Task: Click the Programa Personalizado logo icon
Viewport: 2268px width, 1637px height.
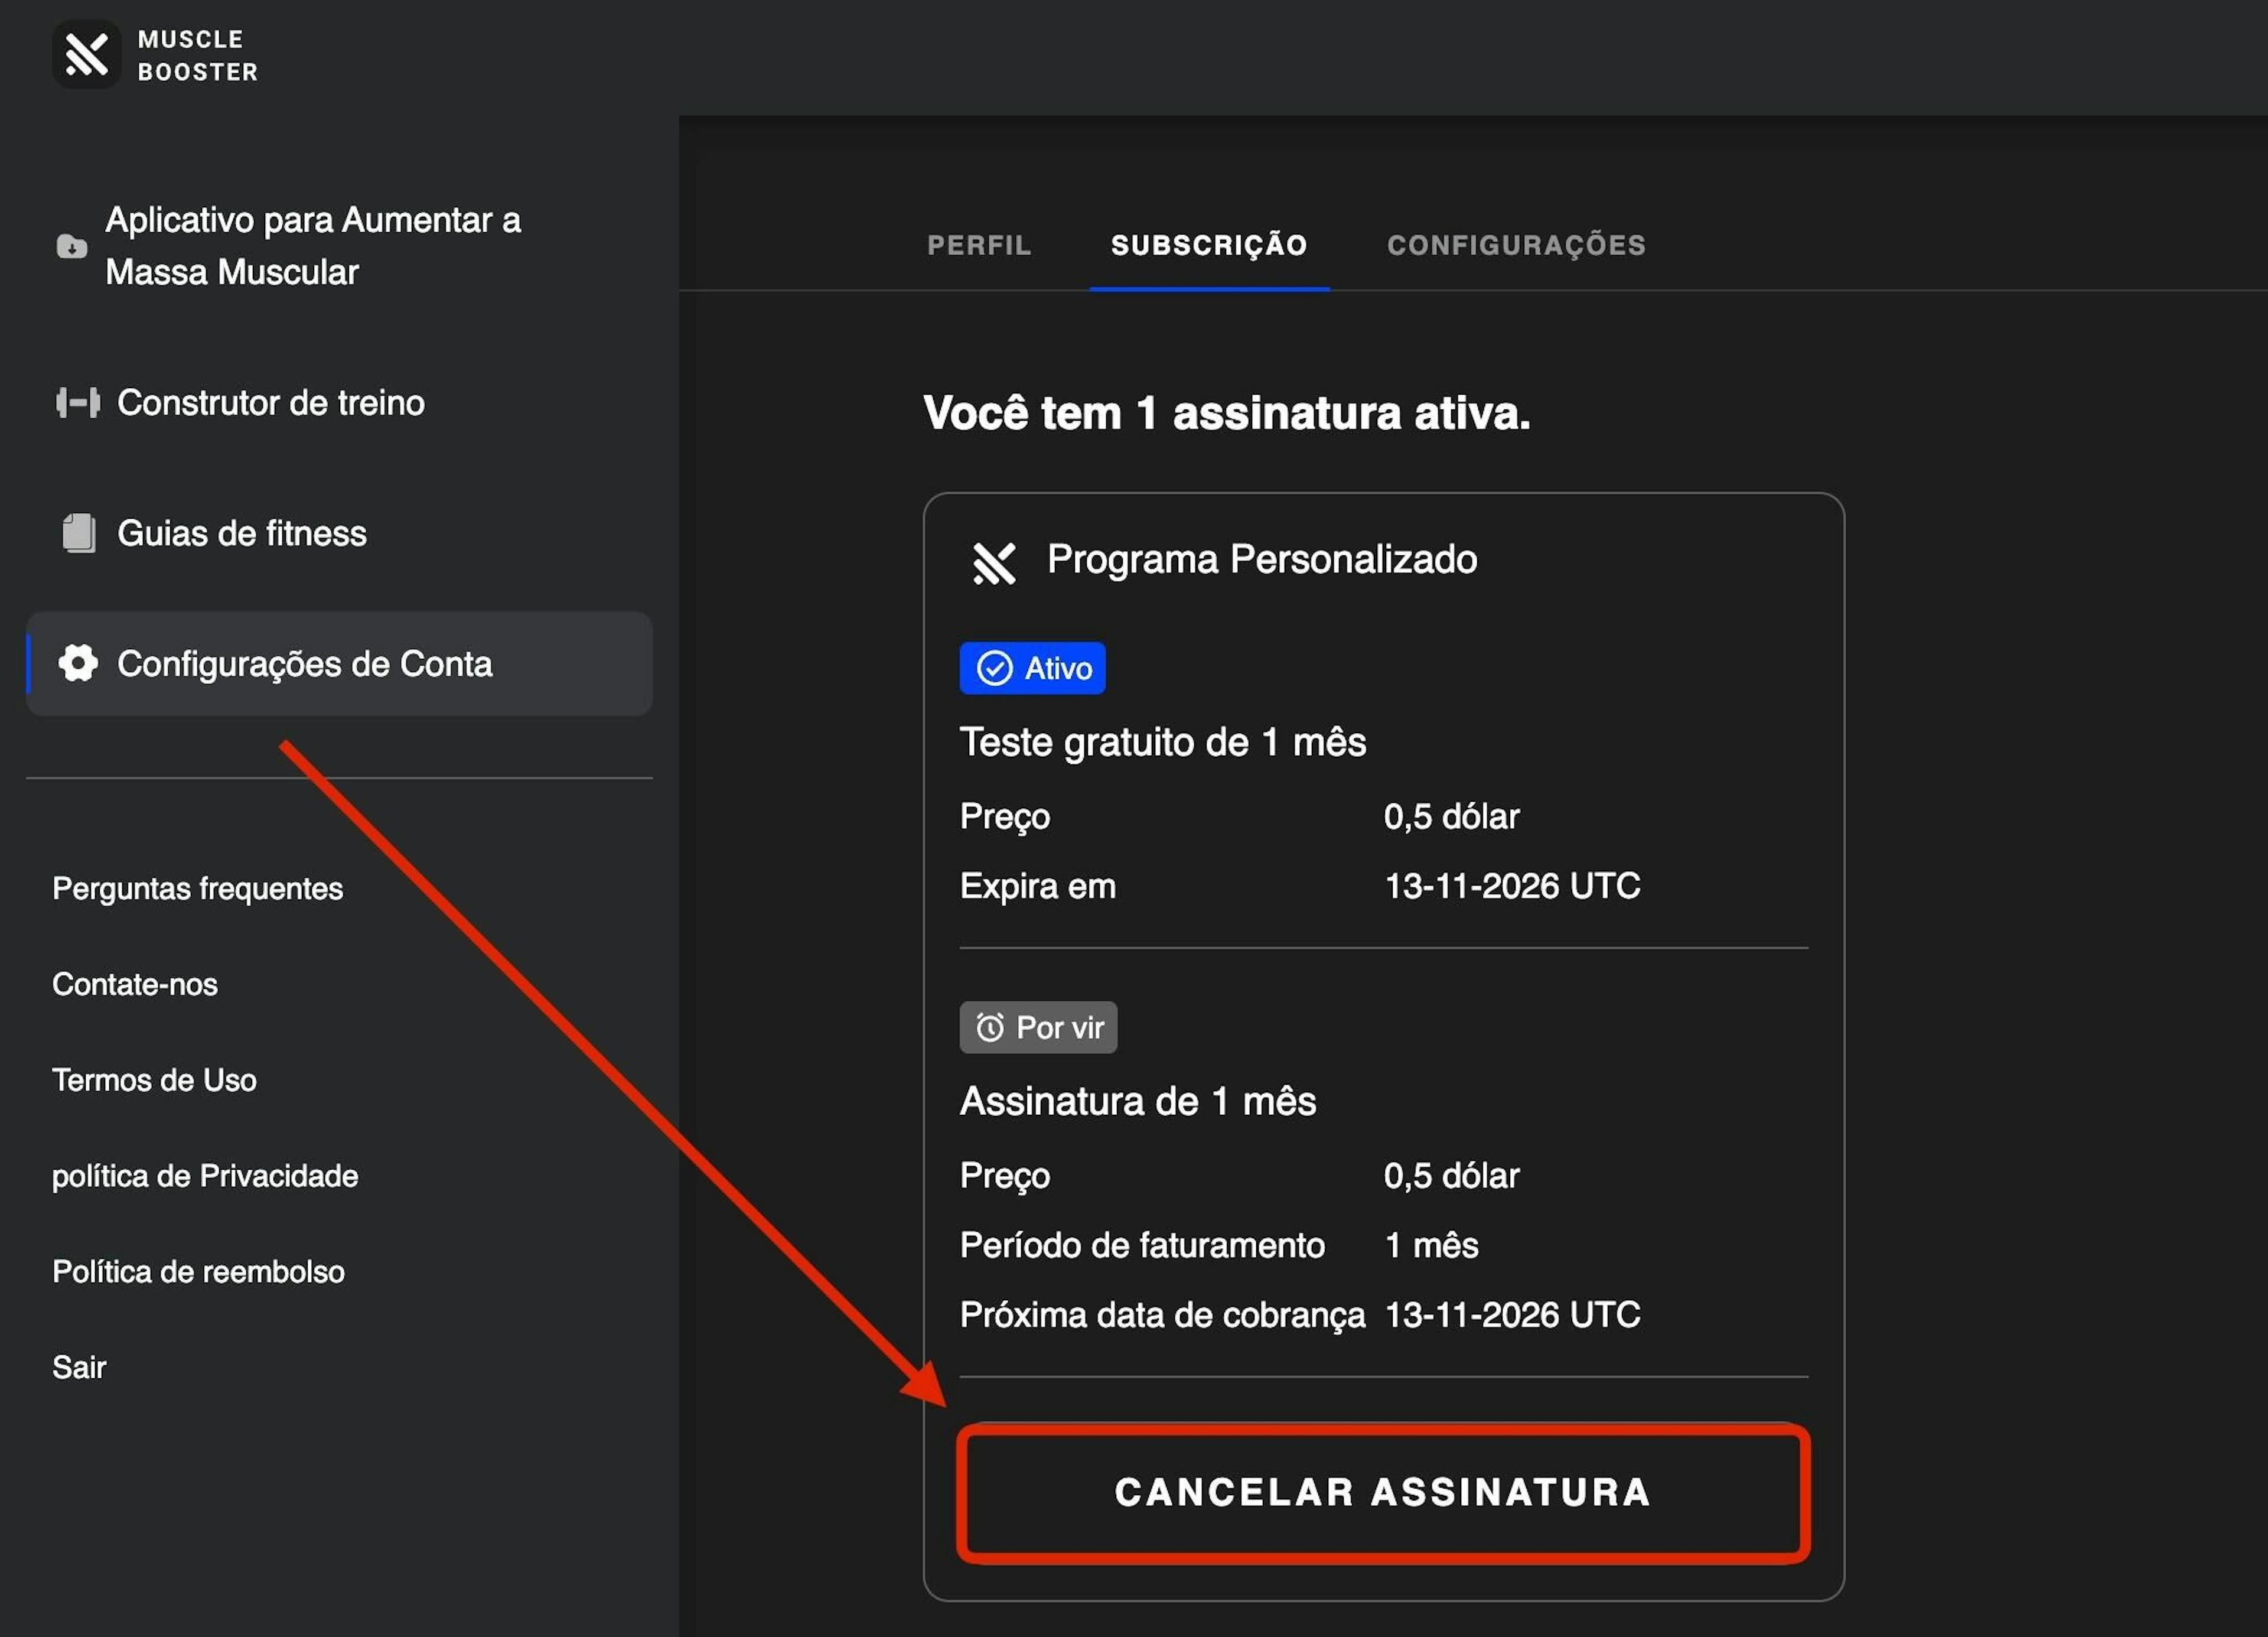Action: pos(994,563)
